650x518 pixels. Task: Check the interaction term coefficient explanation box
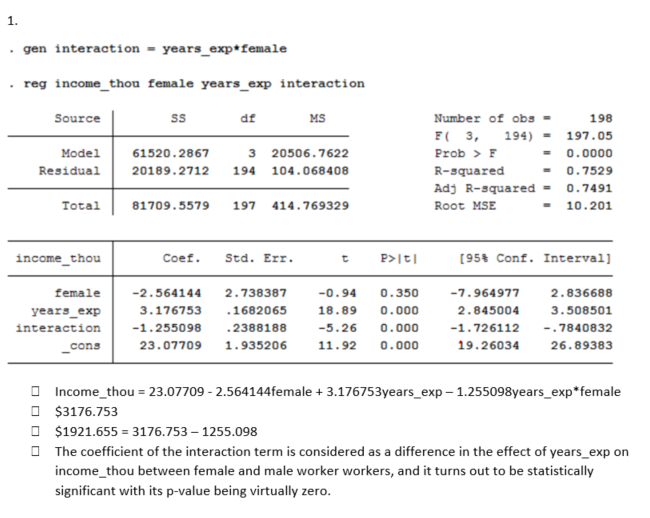(x=34, y=451)
